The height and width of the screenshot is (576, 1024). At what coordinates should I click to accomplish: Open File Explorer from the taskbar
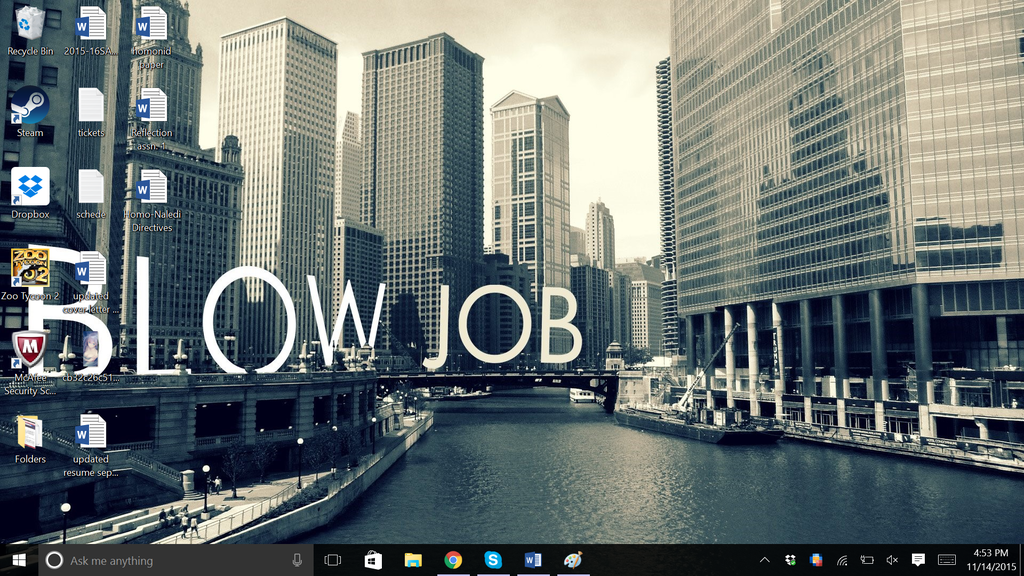click(412, 560)
